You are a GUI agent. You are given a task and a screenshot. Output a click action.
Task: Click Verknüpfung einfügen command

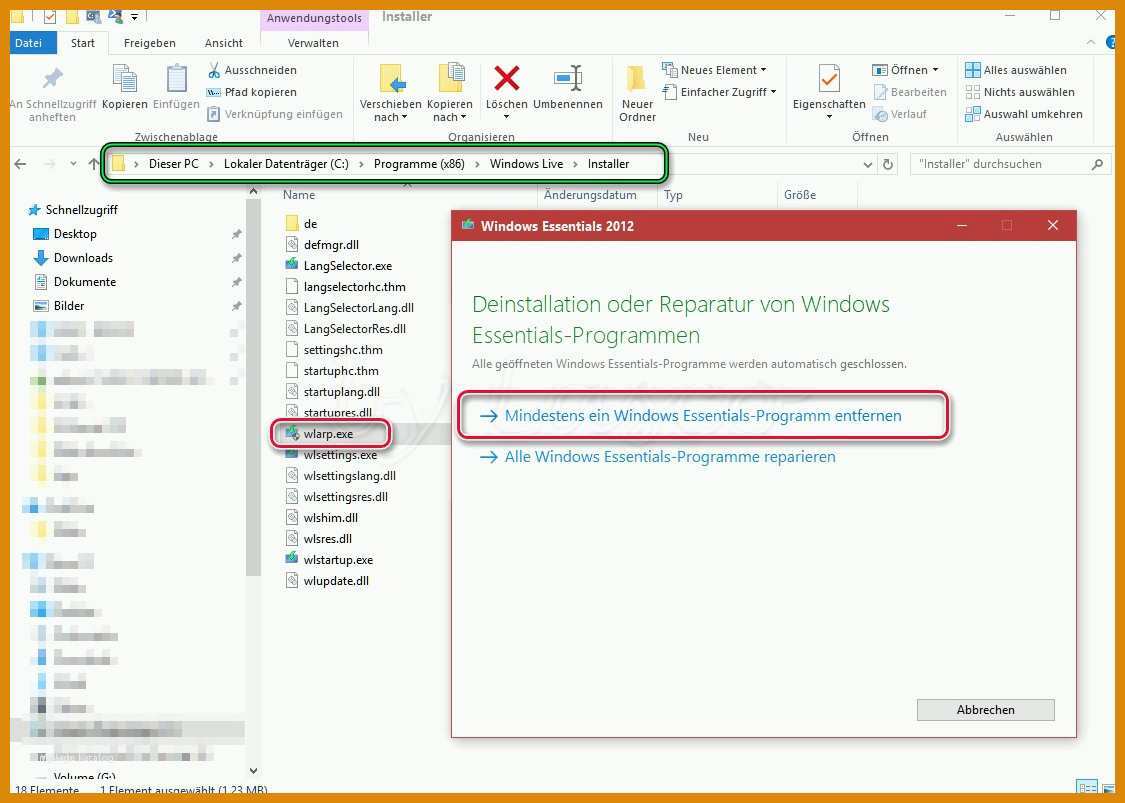point(275,114)
